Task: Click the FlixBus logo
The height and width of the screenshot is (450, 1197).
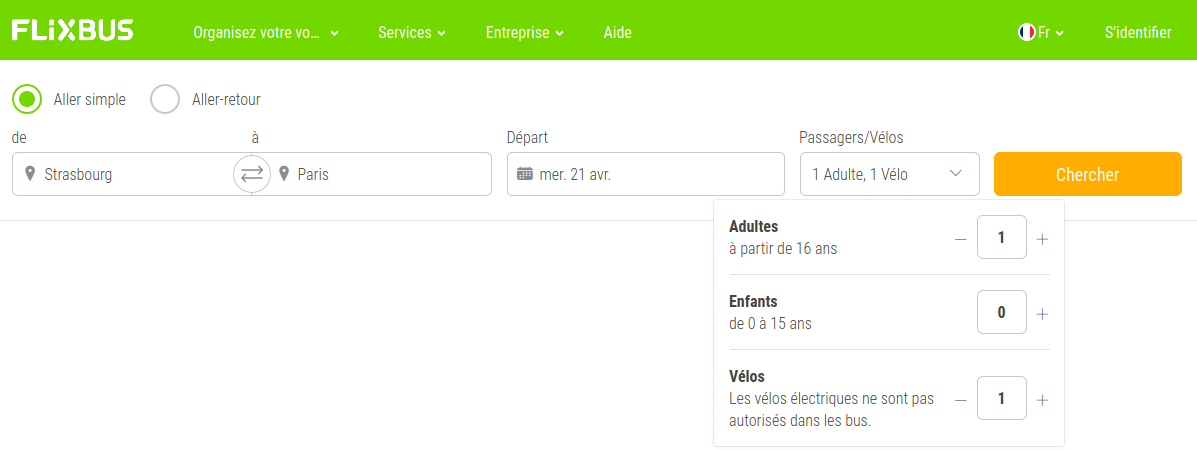Action: pos(73,31)
